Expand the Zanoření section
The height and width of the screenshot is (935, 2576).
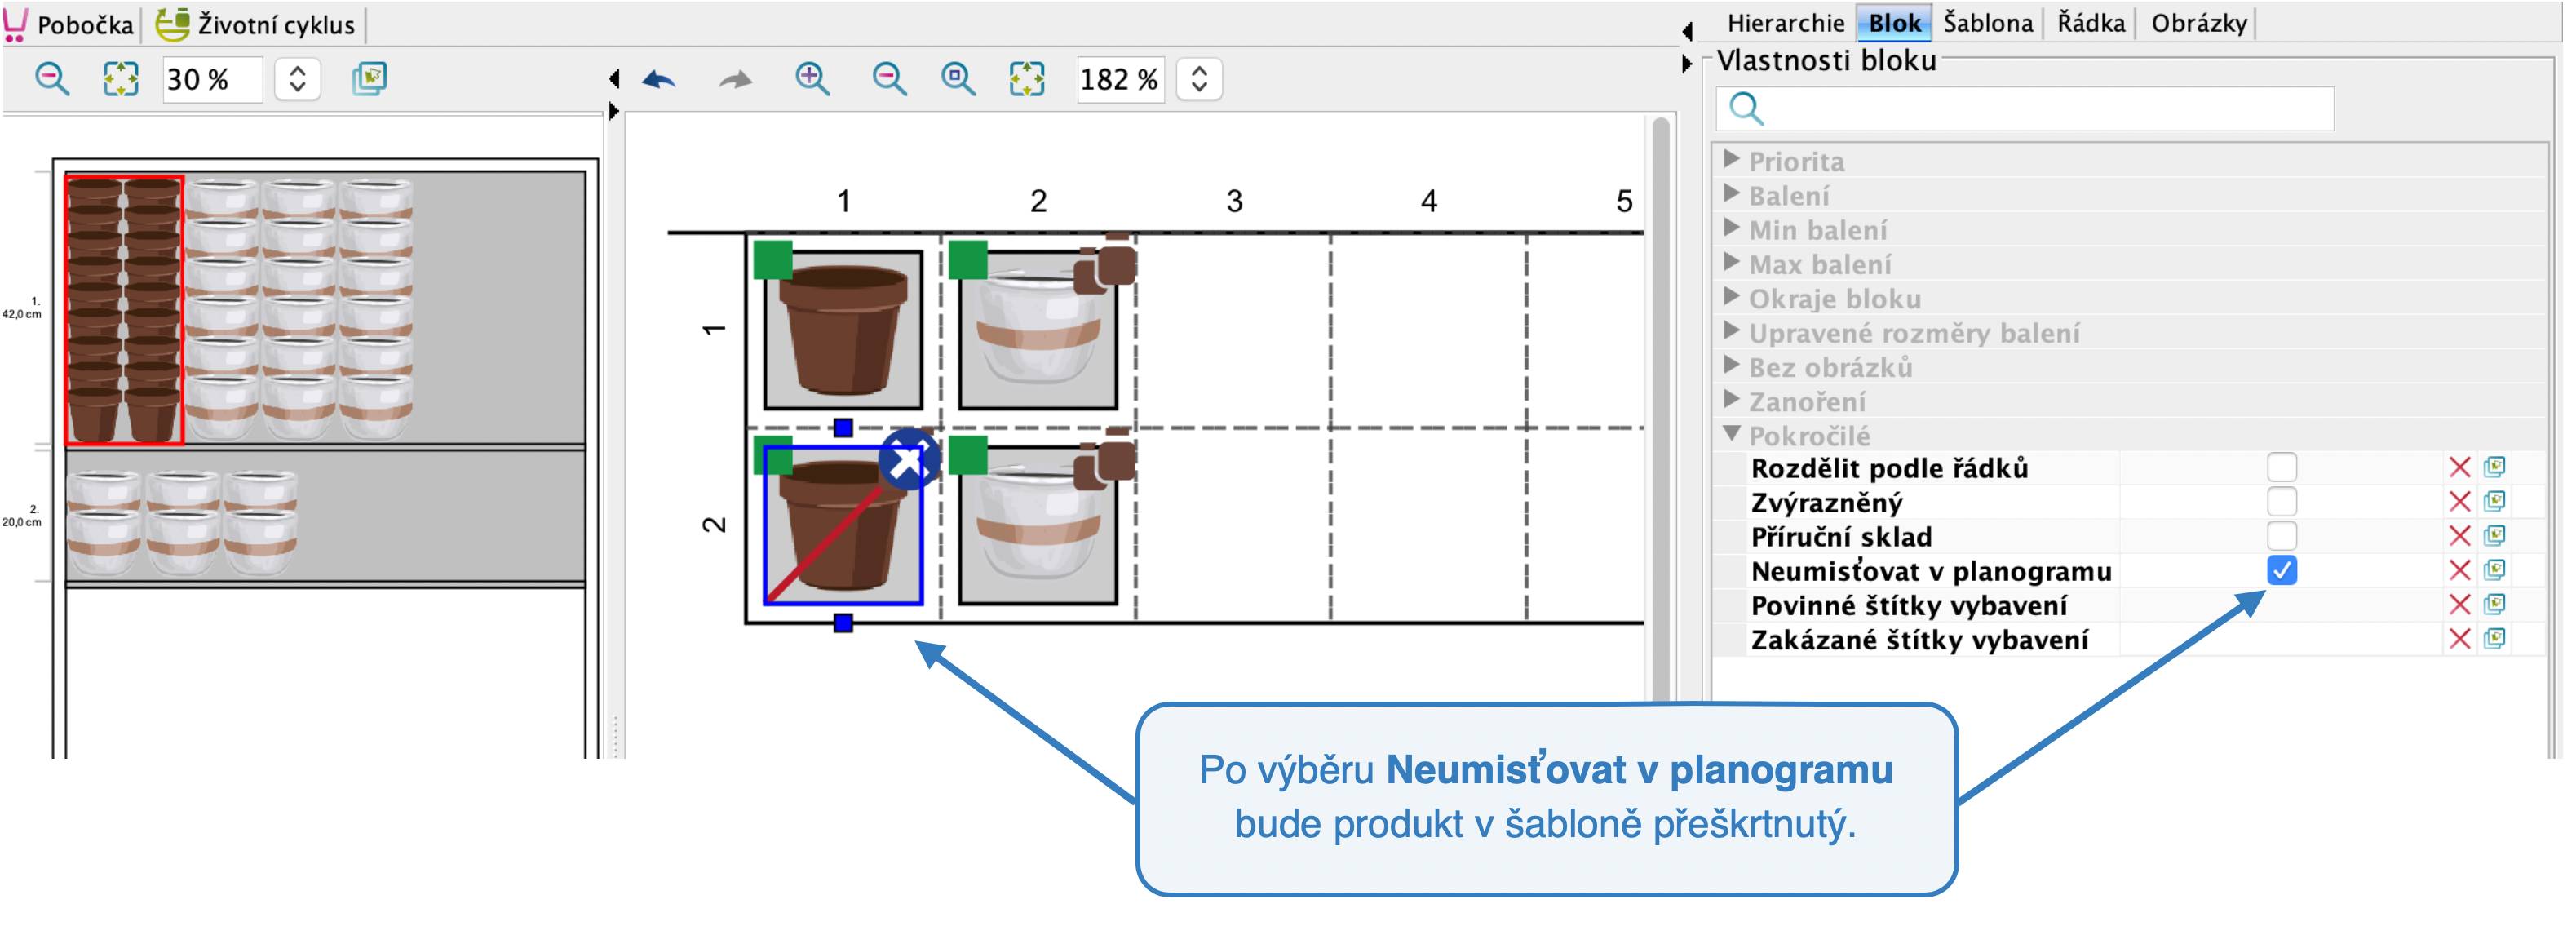click(1731, 400)
